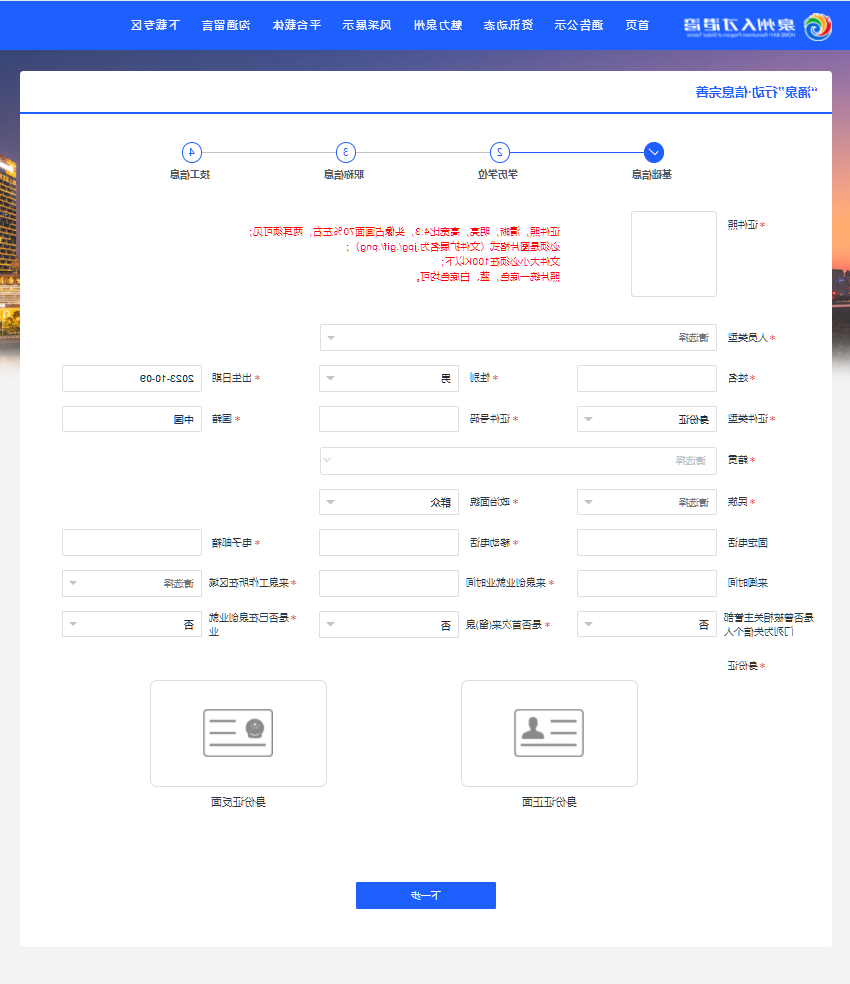Click the 身份证反面 upload box

[239, 733]
